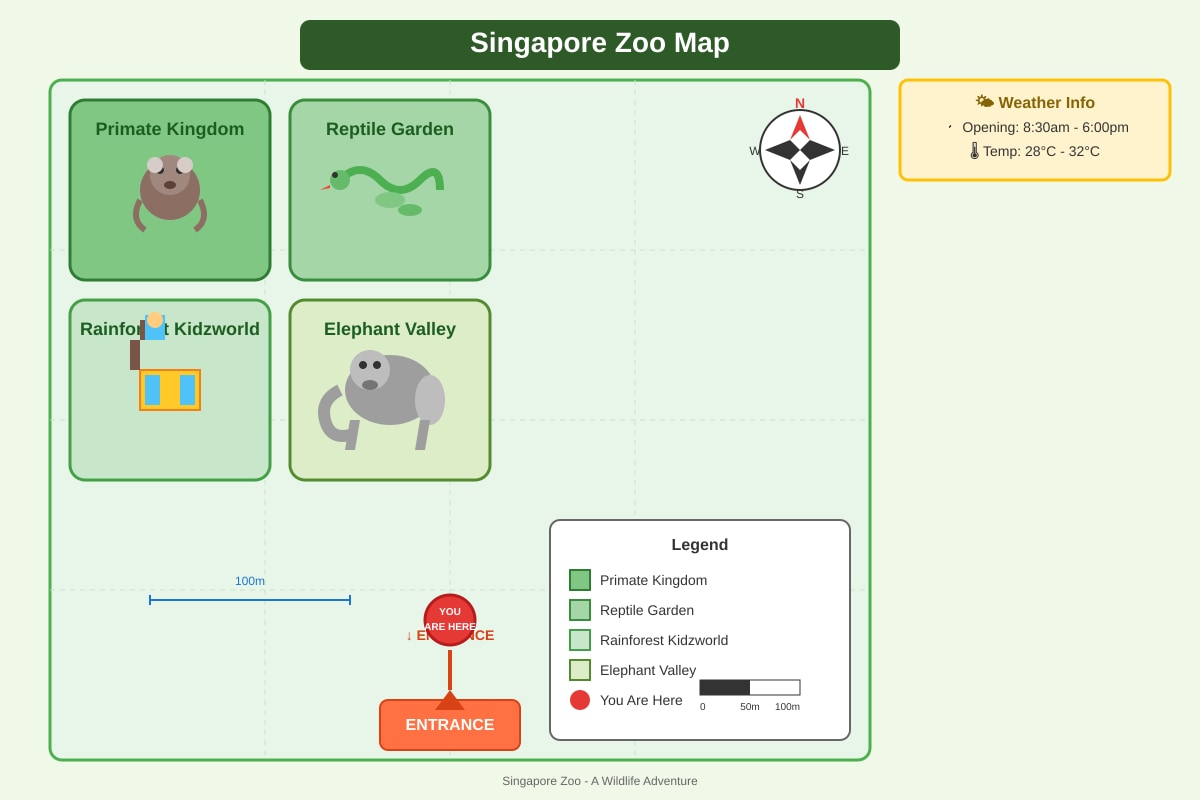Click the S label below the compass
The height and width of the screenshot is (800, 1200).
coord(800,194)
